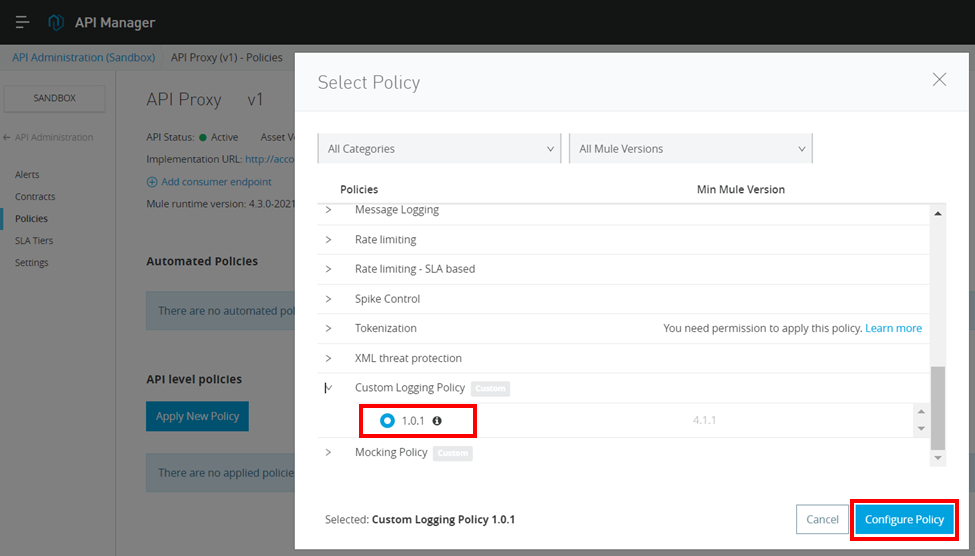Open the All Categories dropdown

439,149
